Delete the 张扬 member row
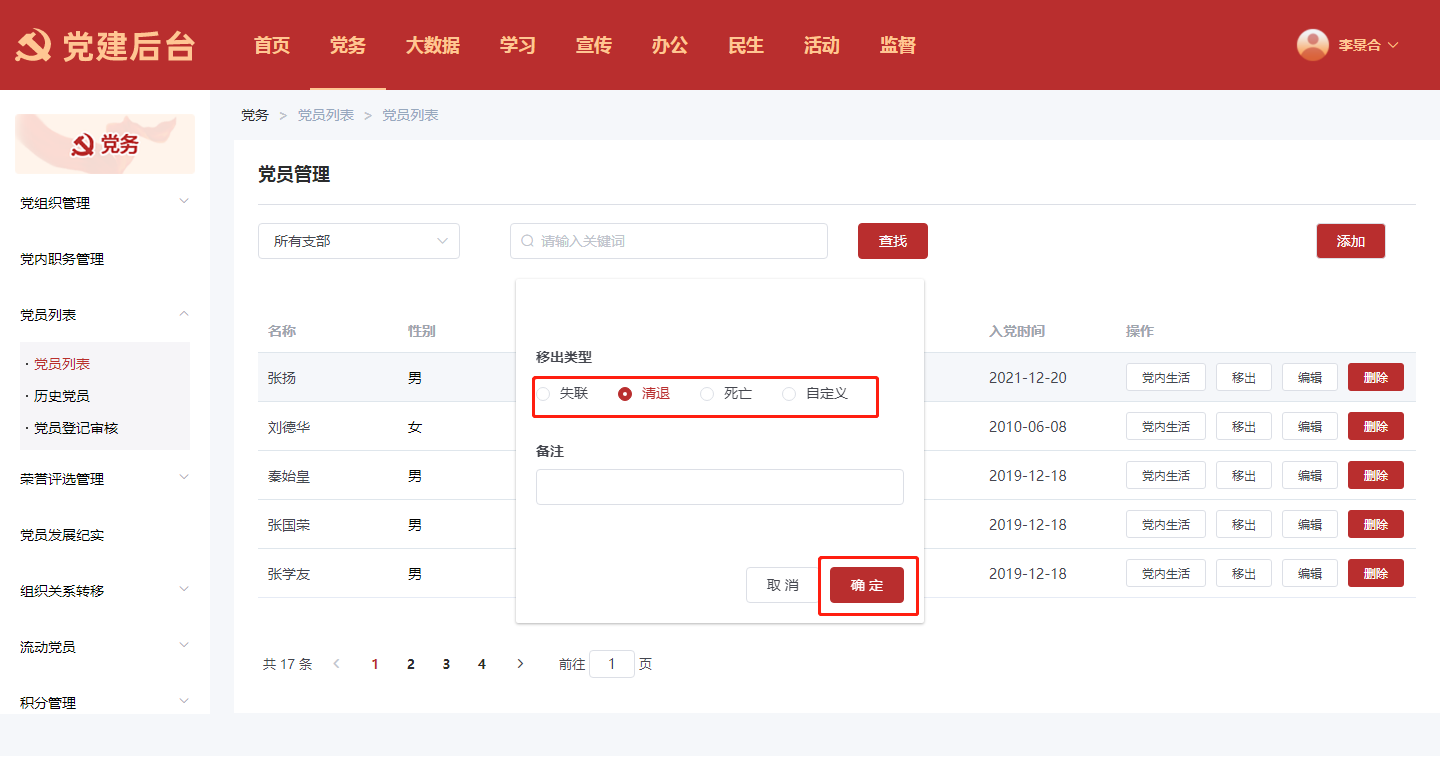This screenshot has width=1440, height=757. click(x=1375, y=377)
